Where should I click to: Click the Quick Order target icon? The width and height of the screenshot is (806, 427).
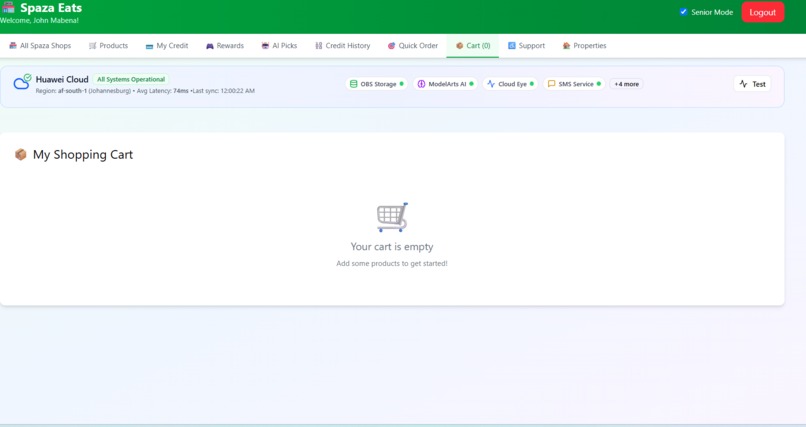(391, 46)
